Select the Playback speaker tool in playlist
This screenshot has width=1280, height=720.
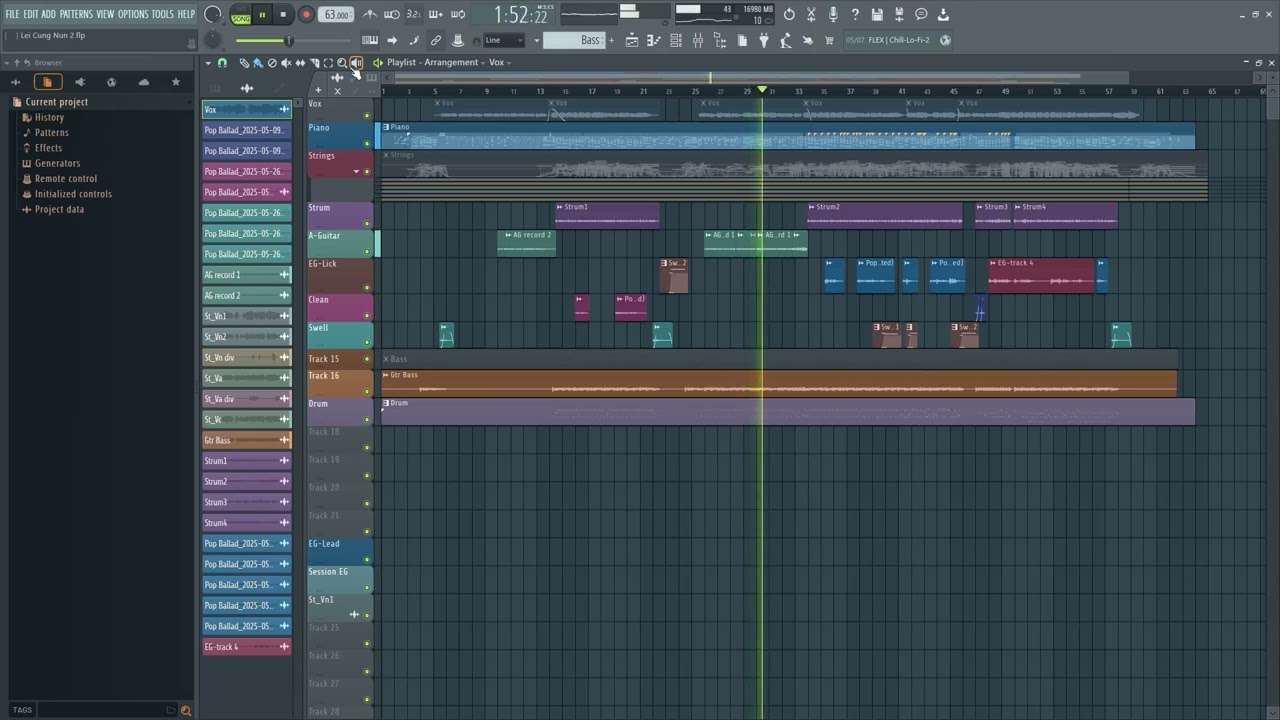pos(356,63)
